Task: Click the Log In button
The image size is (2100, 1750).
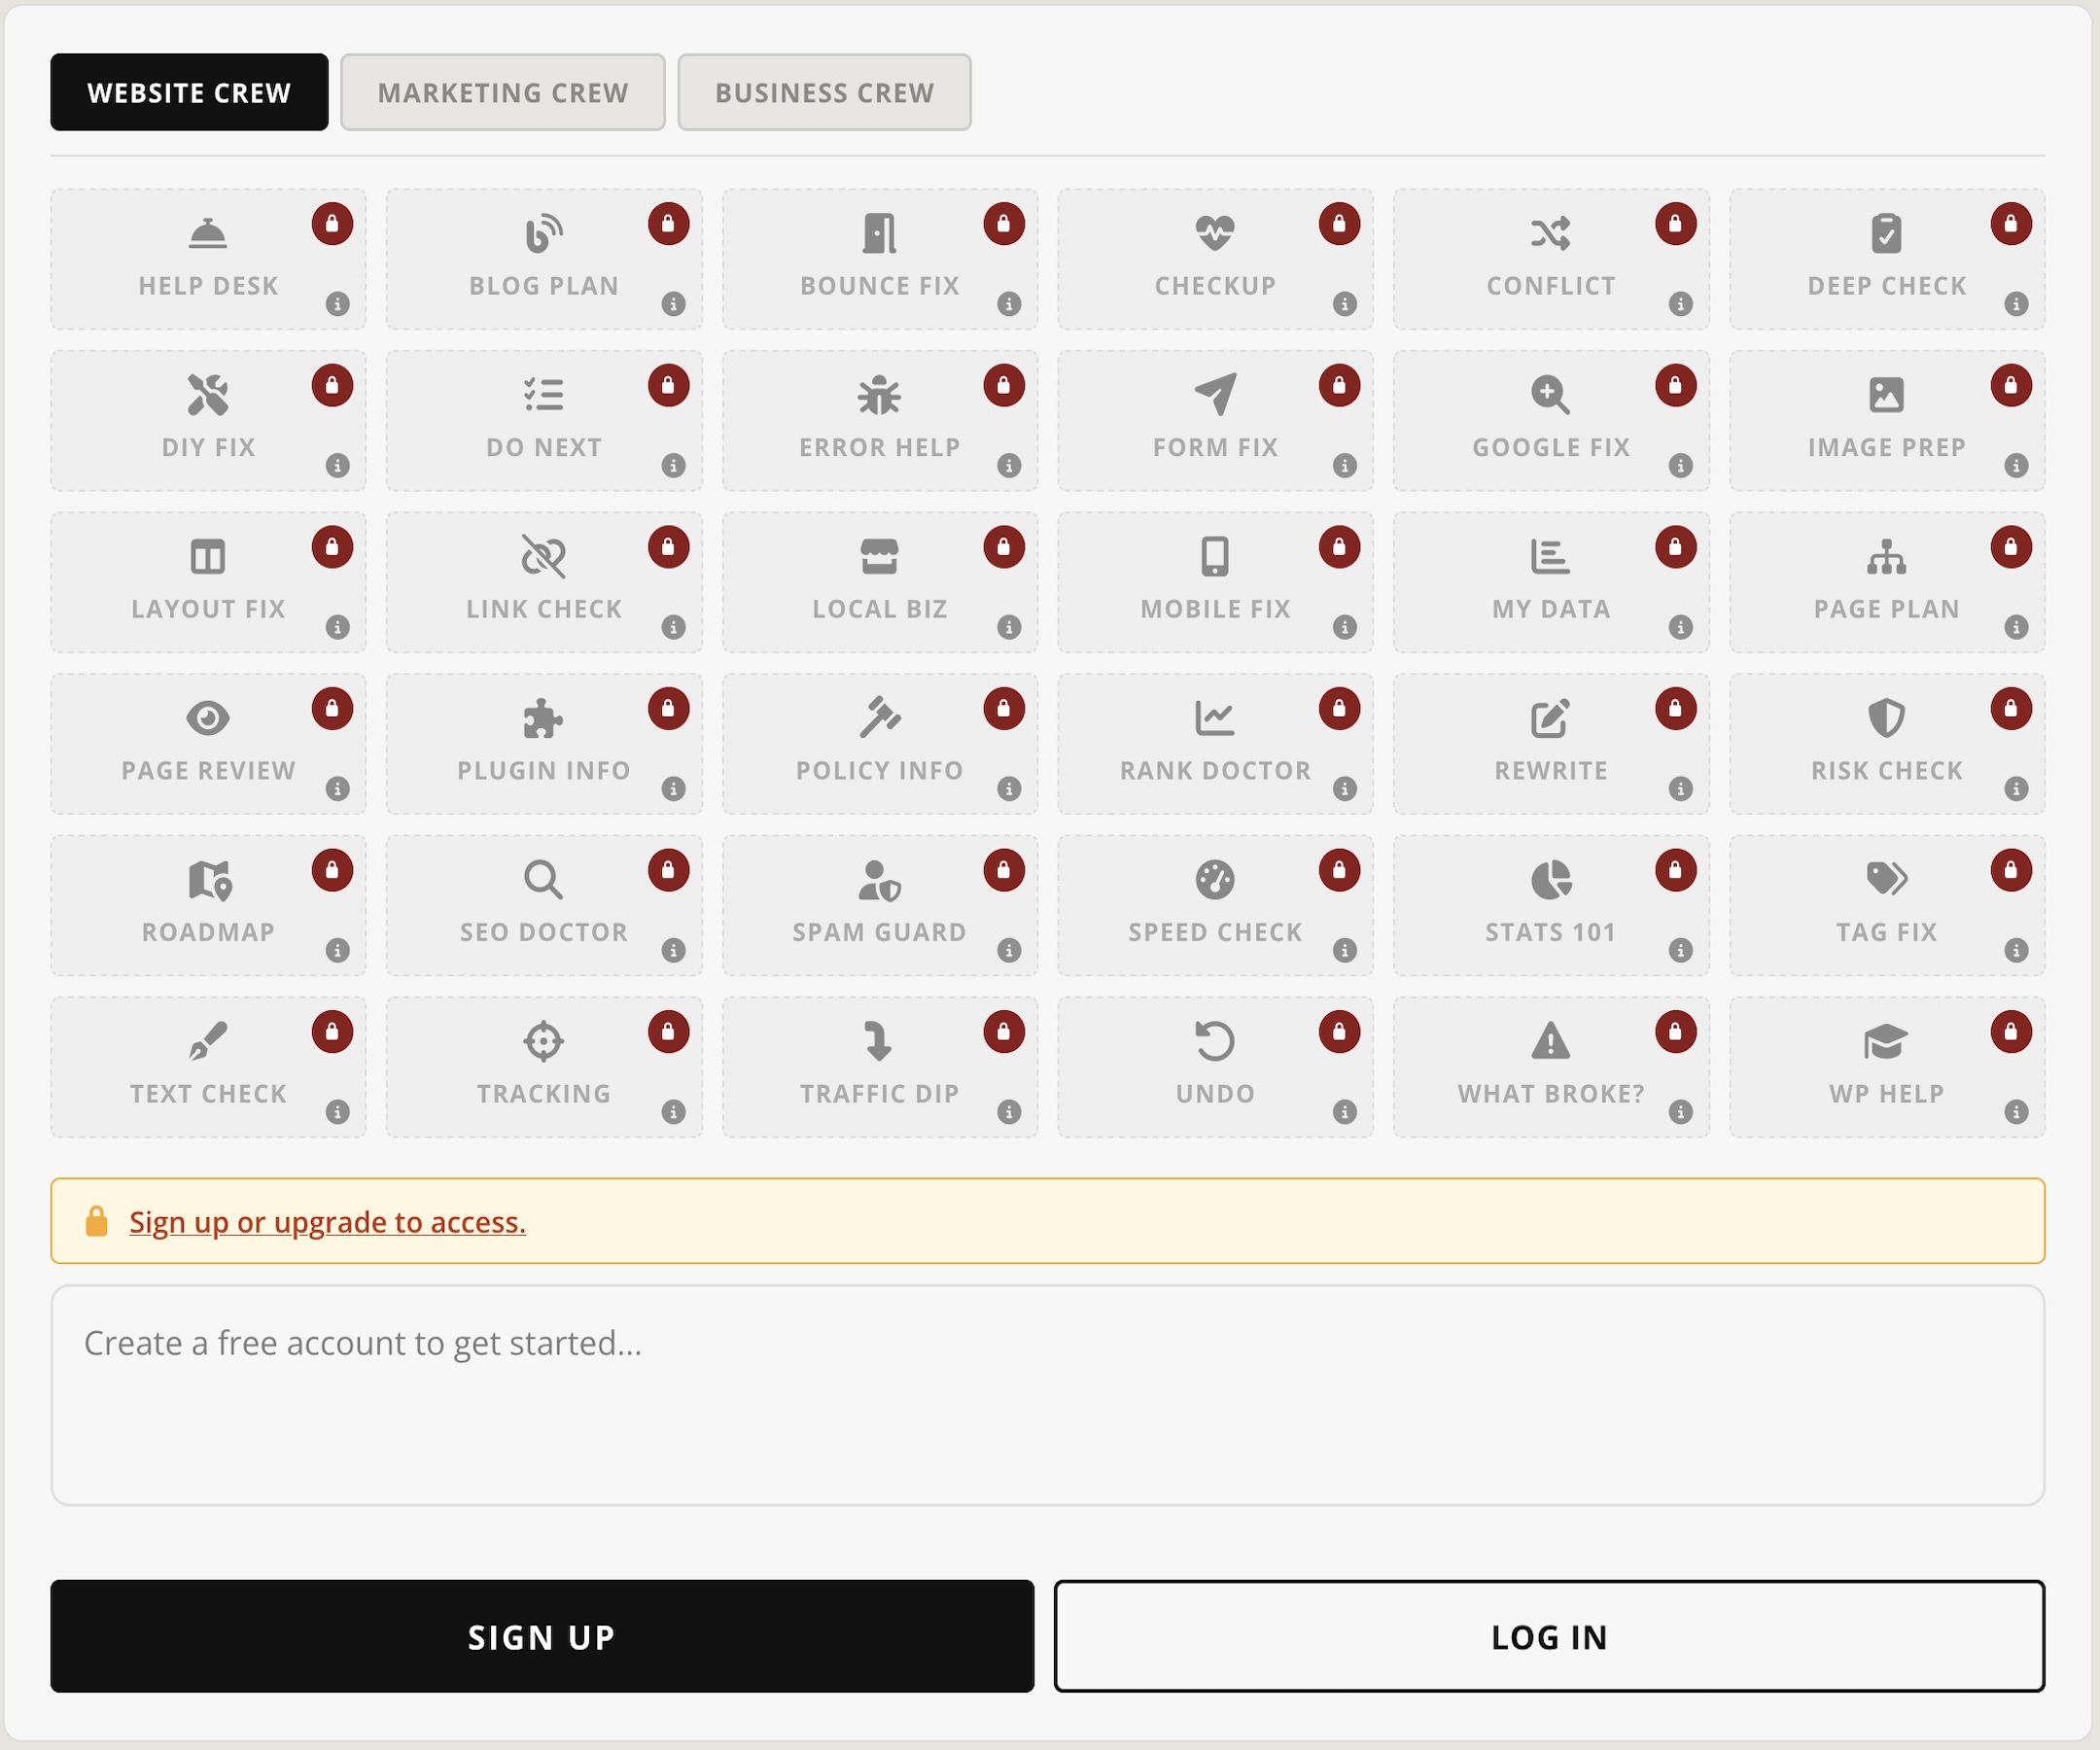Action: click(x=1549, y=1637)
